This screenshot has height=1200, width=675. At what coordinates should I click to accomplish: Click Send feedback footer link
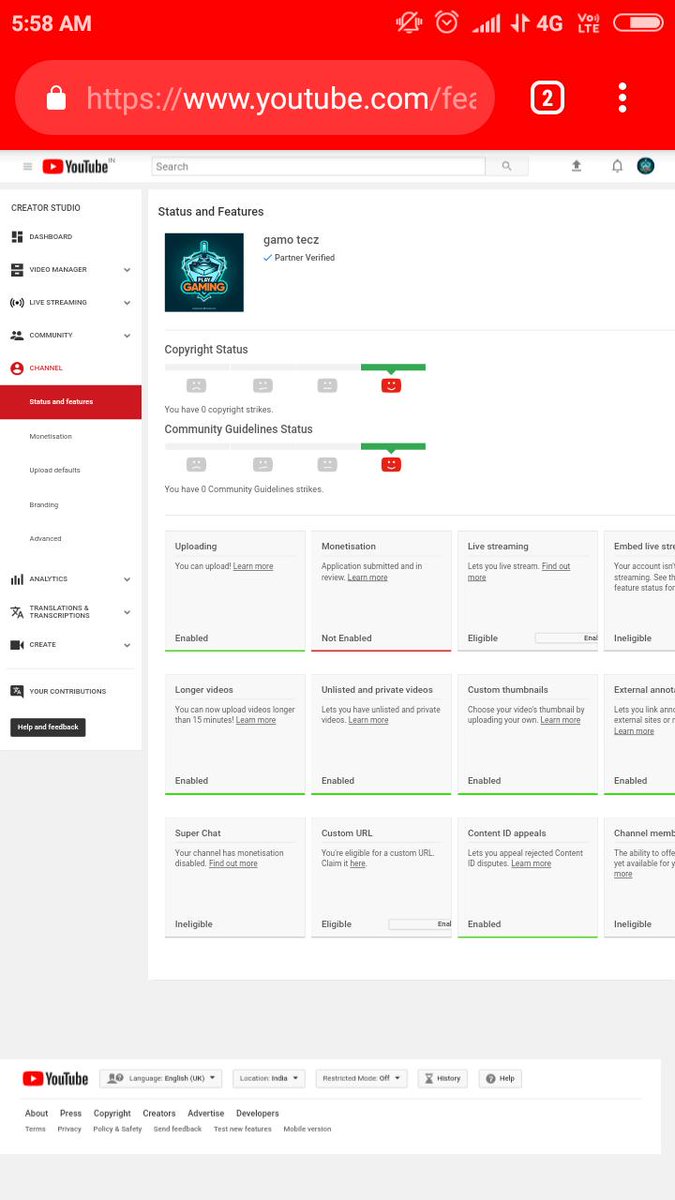coord(177,1129)
